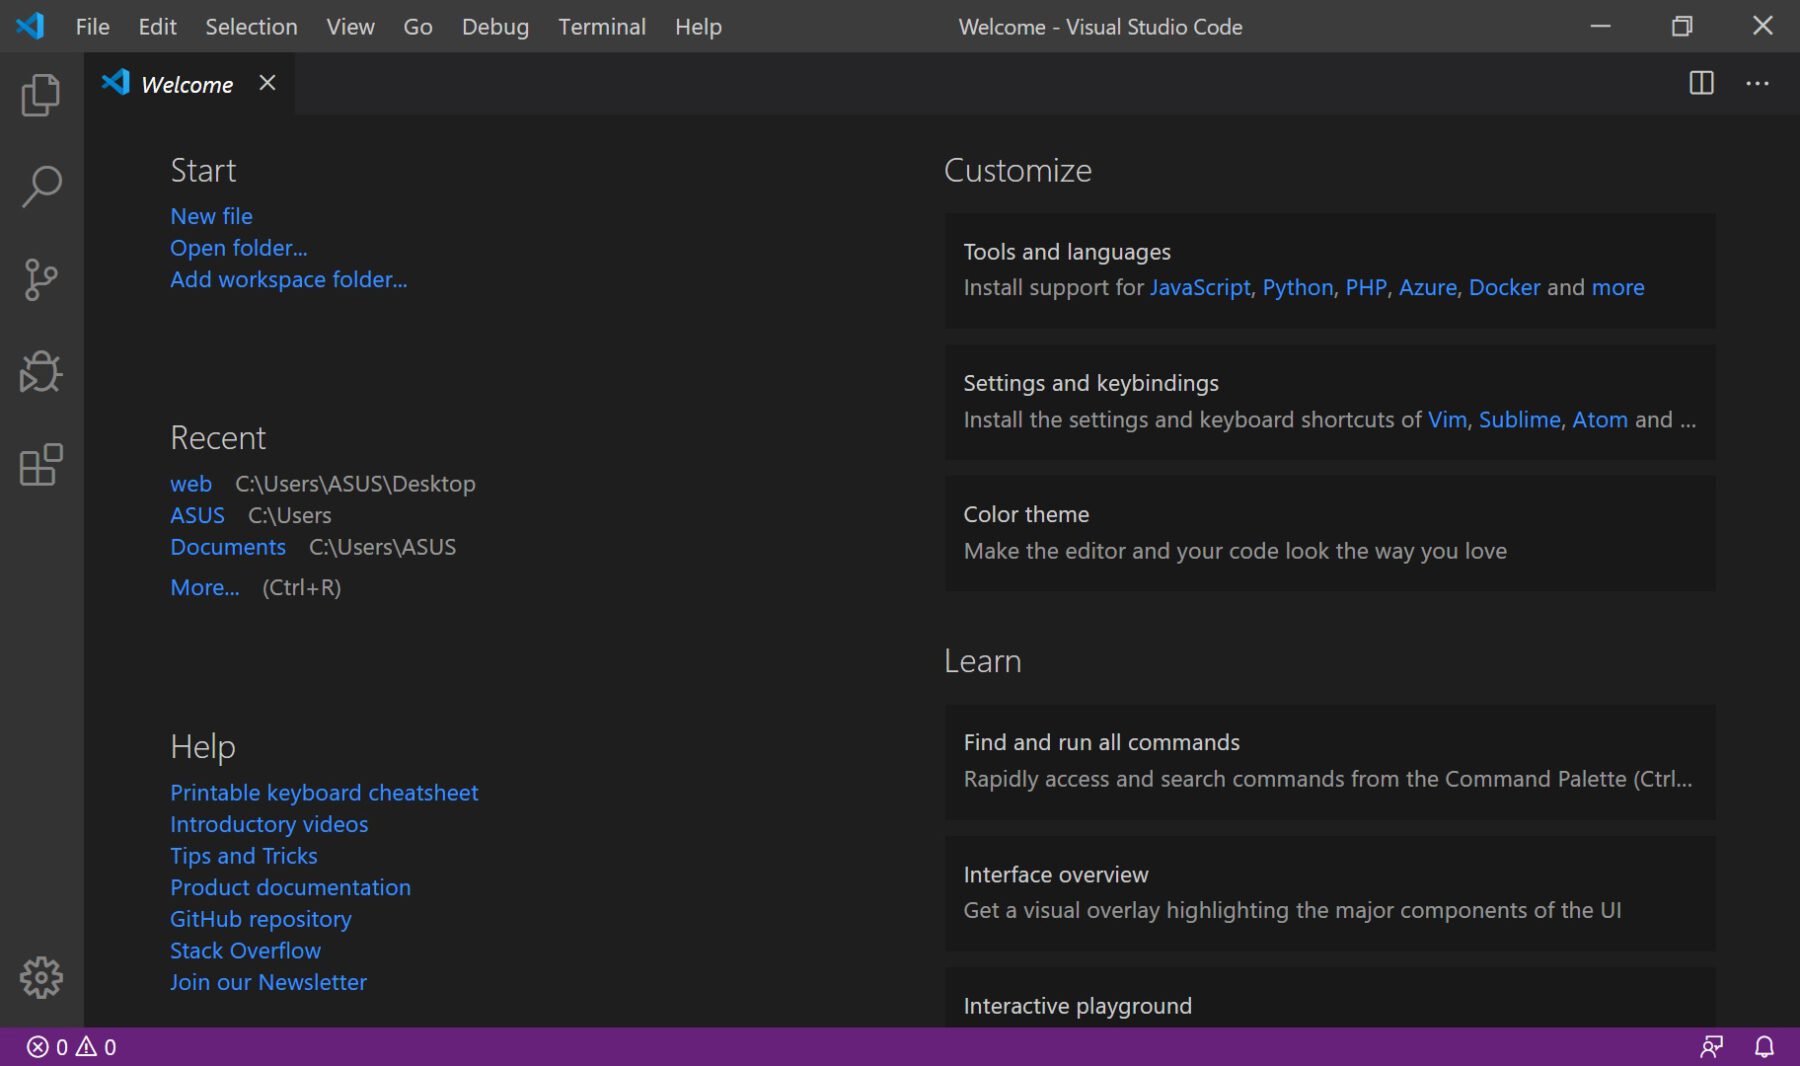
Task: Install JavaScript support link
Action: point(1200,288)
